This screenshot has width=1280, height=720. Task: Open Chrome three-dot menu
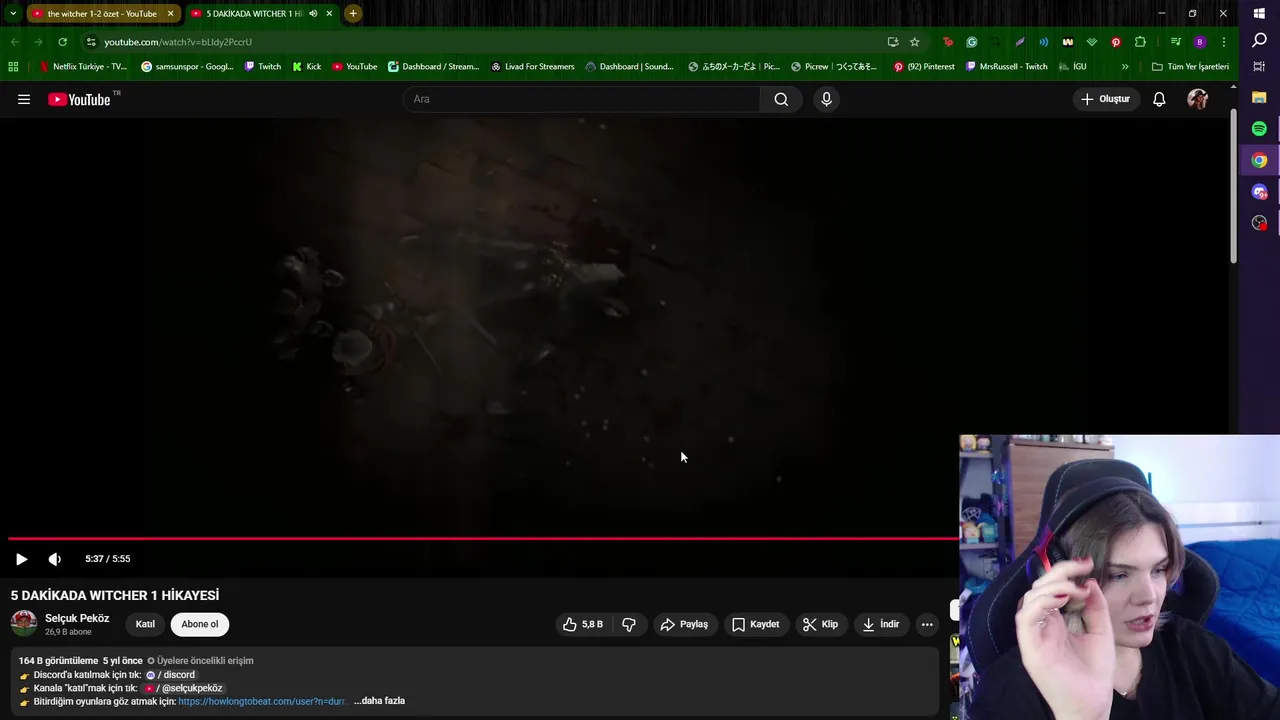pos(1224,42)
